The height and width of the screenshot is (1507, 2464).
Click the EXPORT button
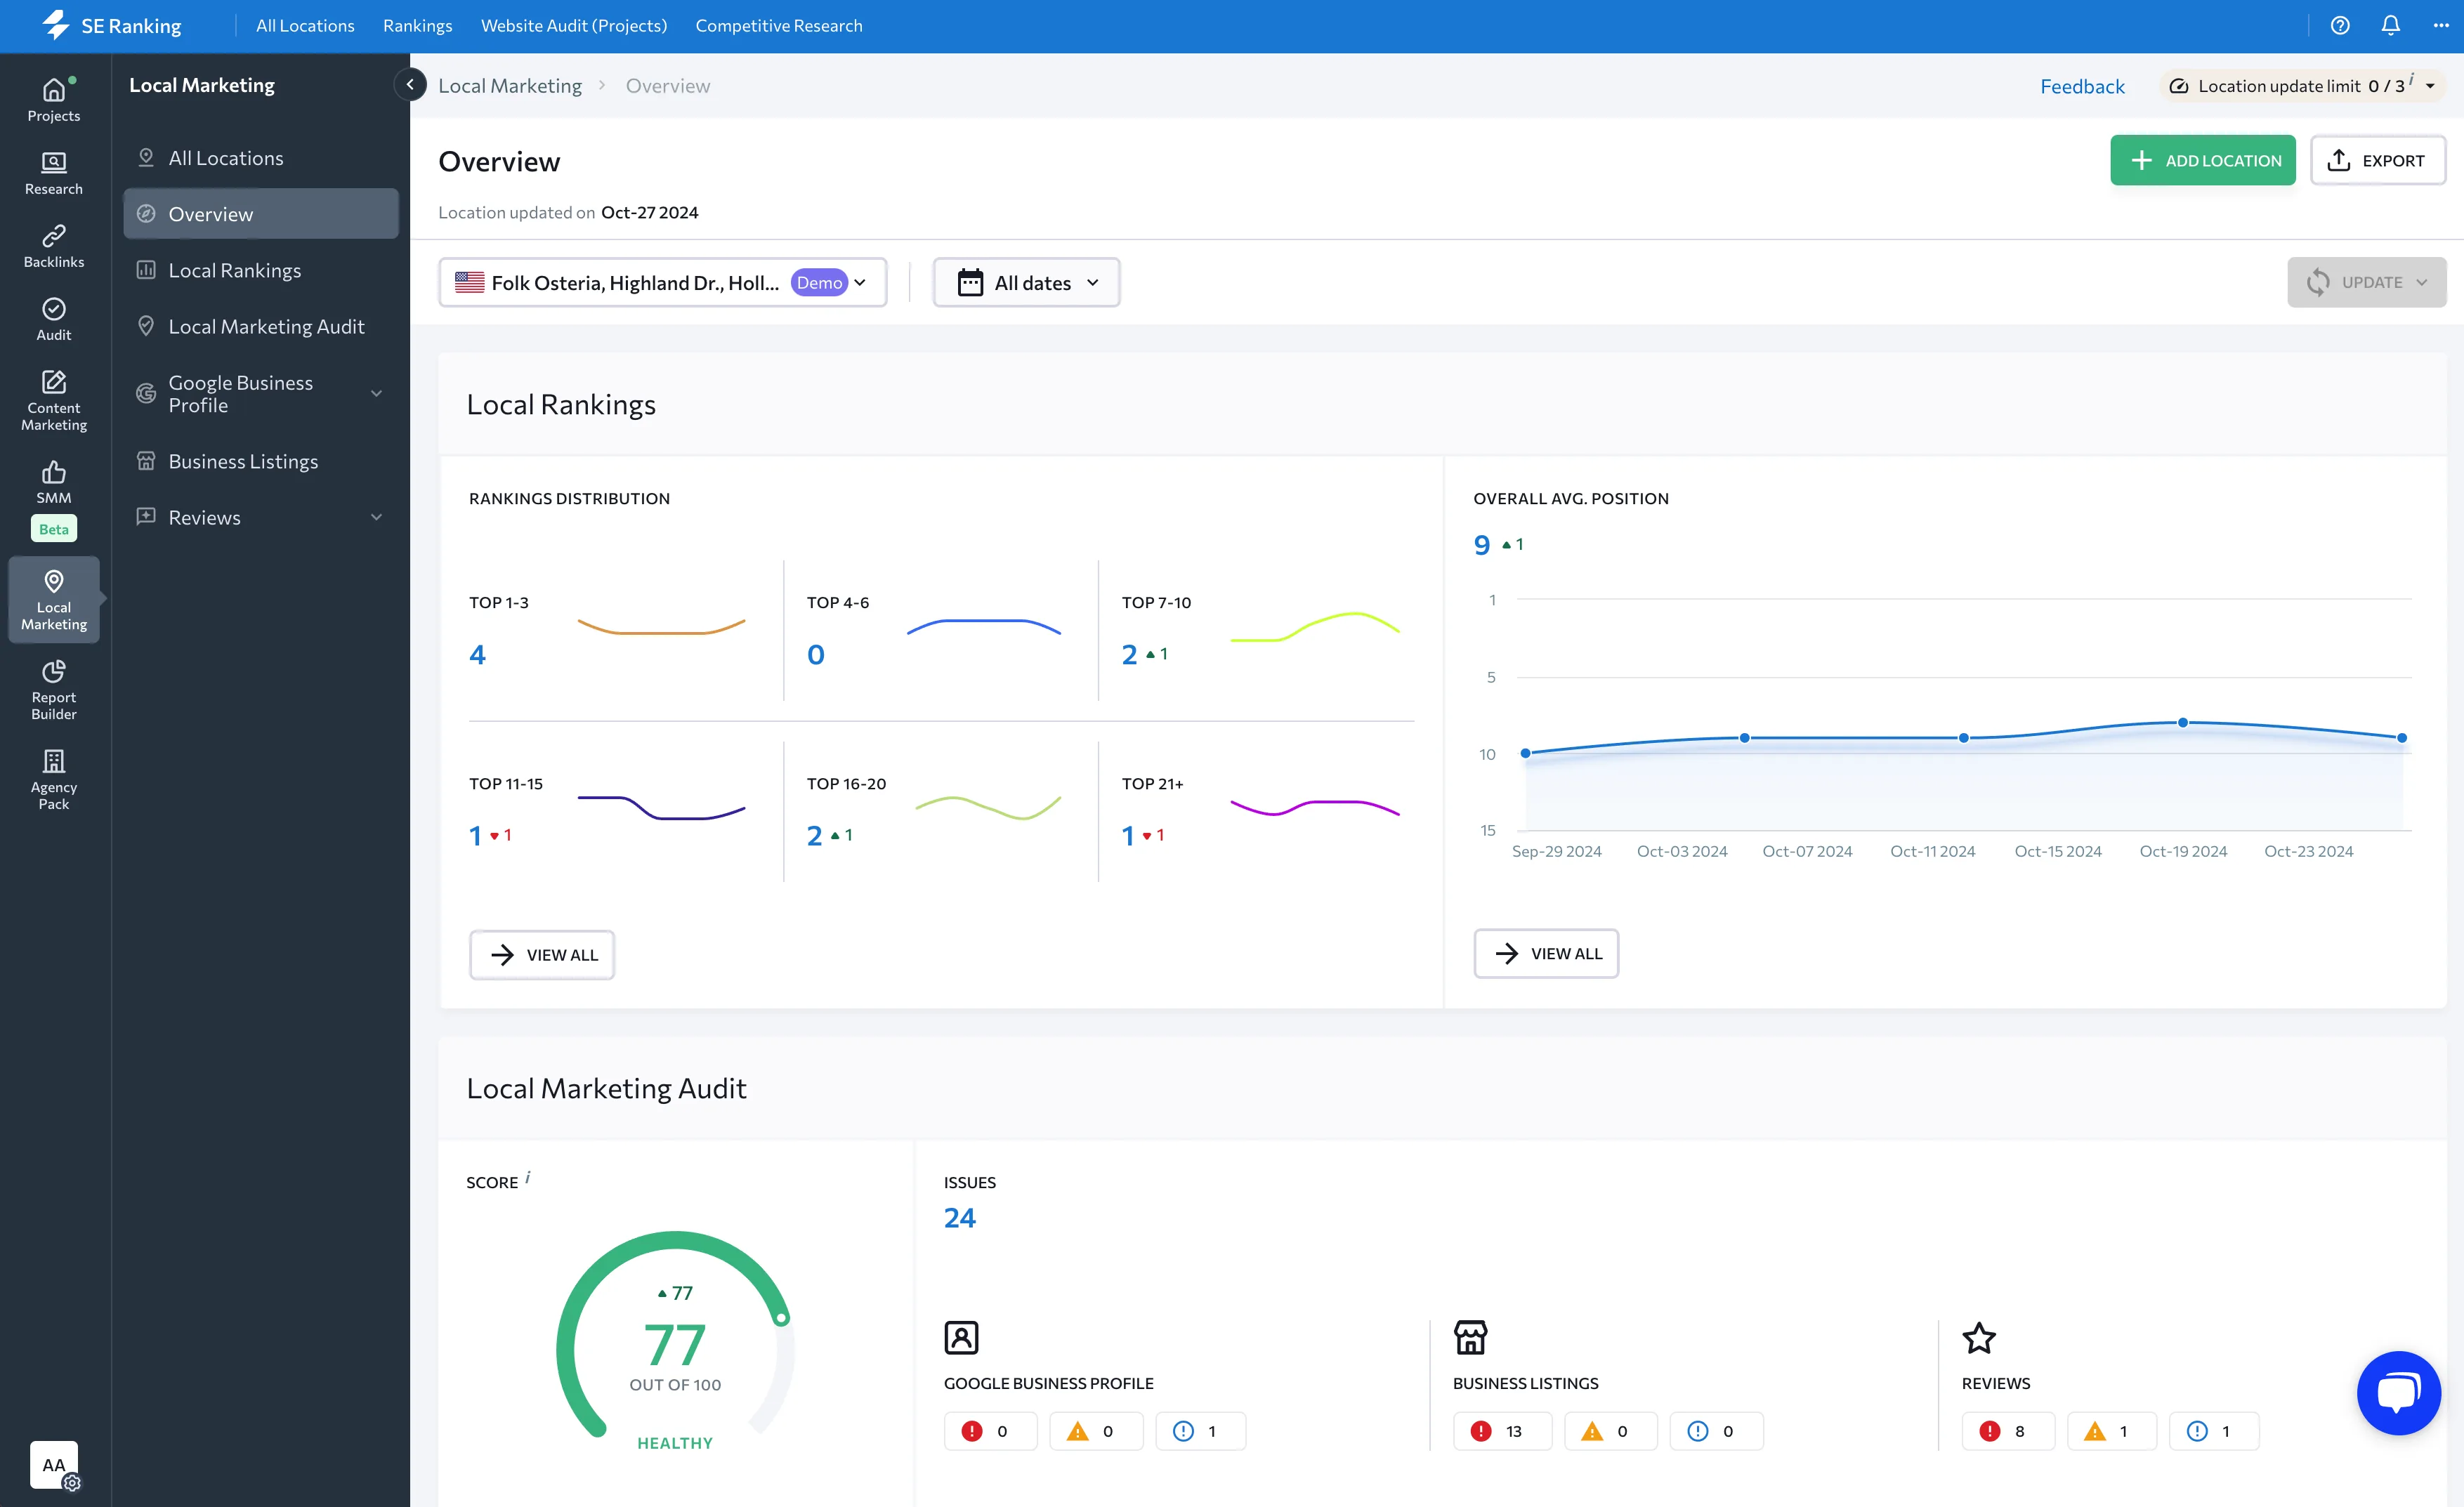click(2378, 160)
